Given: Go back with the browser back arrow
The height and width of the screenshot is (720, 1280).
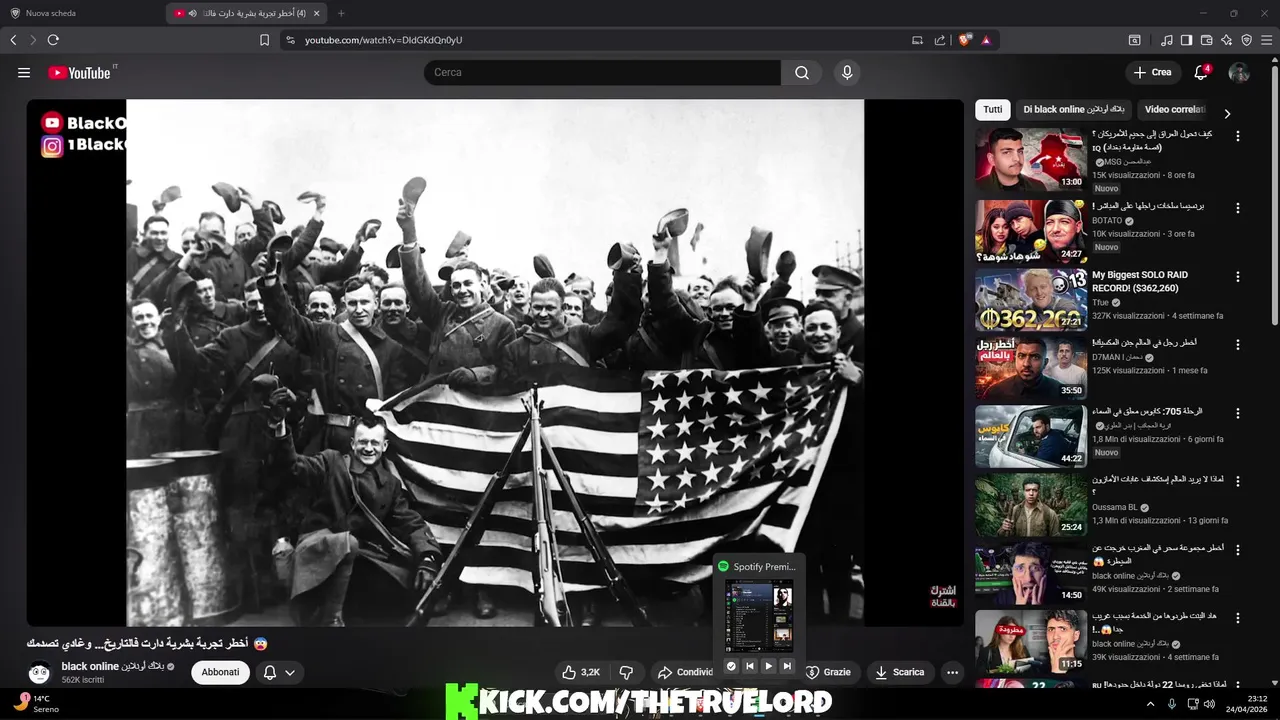Looking at the screenshot, I should point(13,40).
